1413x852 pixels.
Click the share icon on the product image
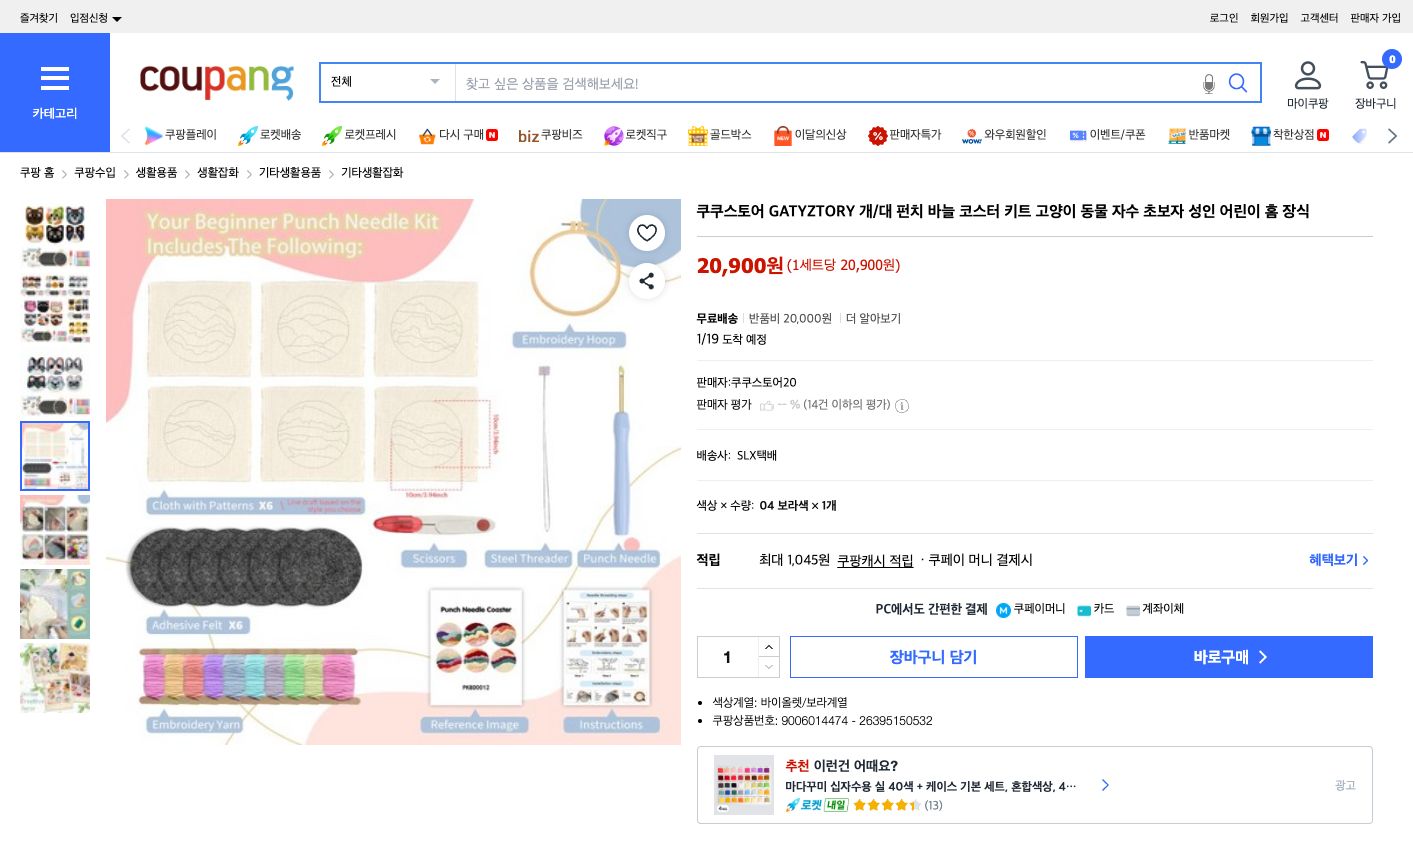click(x=647, y=281)
